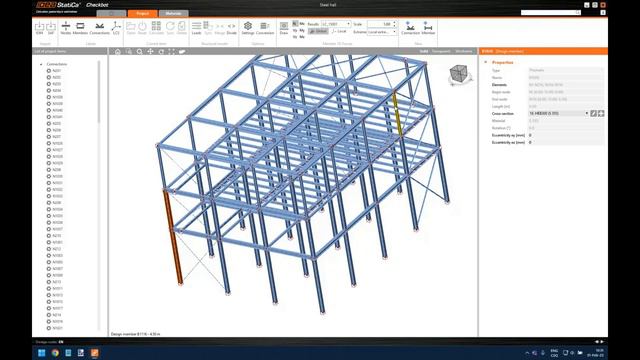The height and width of the screenshot is (360, 640).
Task: Click the pan arrows icon in view bar
Action: (150, 51)
